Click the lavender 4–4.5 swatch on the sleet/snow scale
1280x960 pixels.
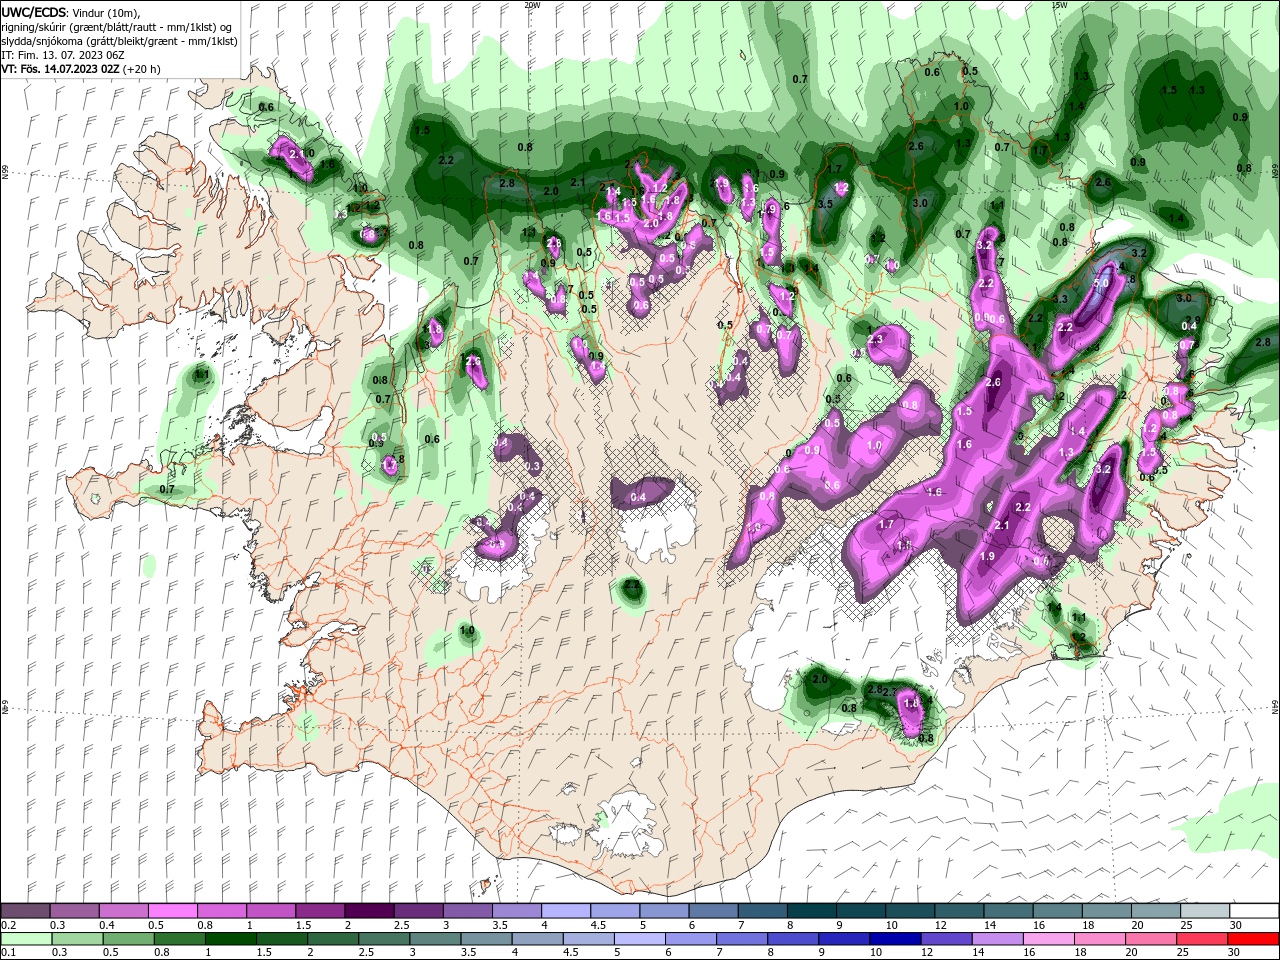point(565,911)
